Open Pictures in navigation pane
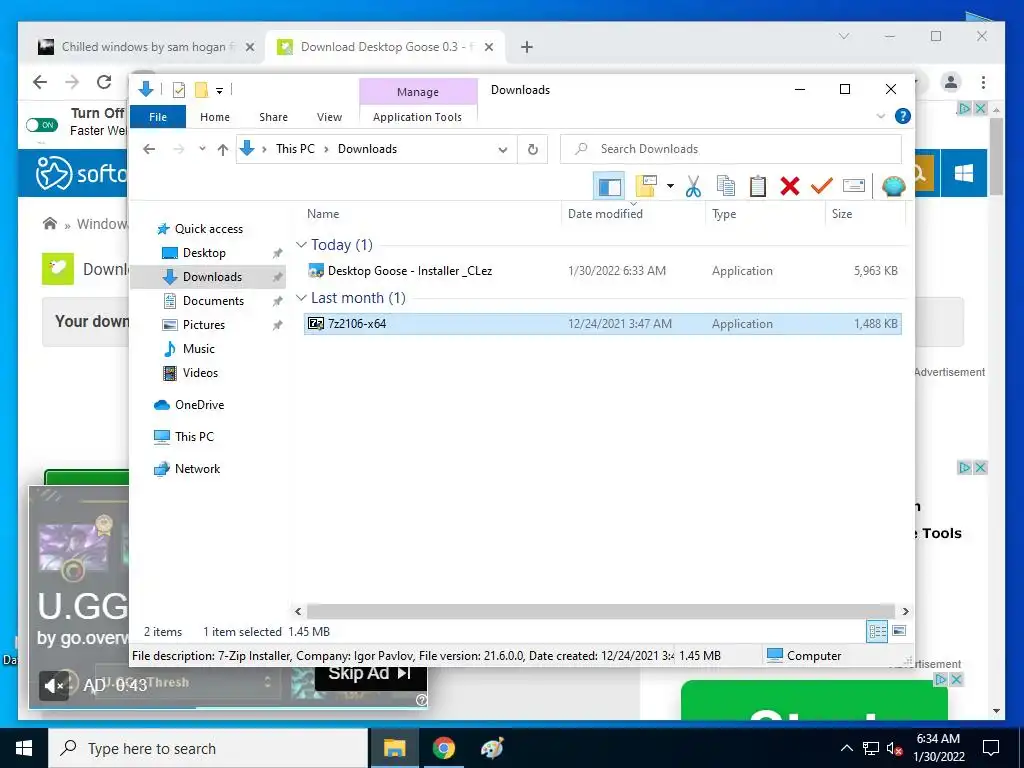This screenshot has height=768, width=1024. pyautogui.click(x=203, y=325)
